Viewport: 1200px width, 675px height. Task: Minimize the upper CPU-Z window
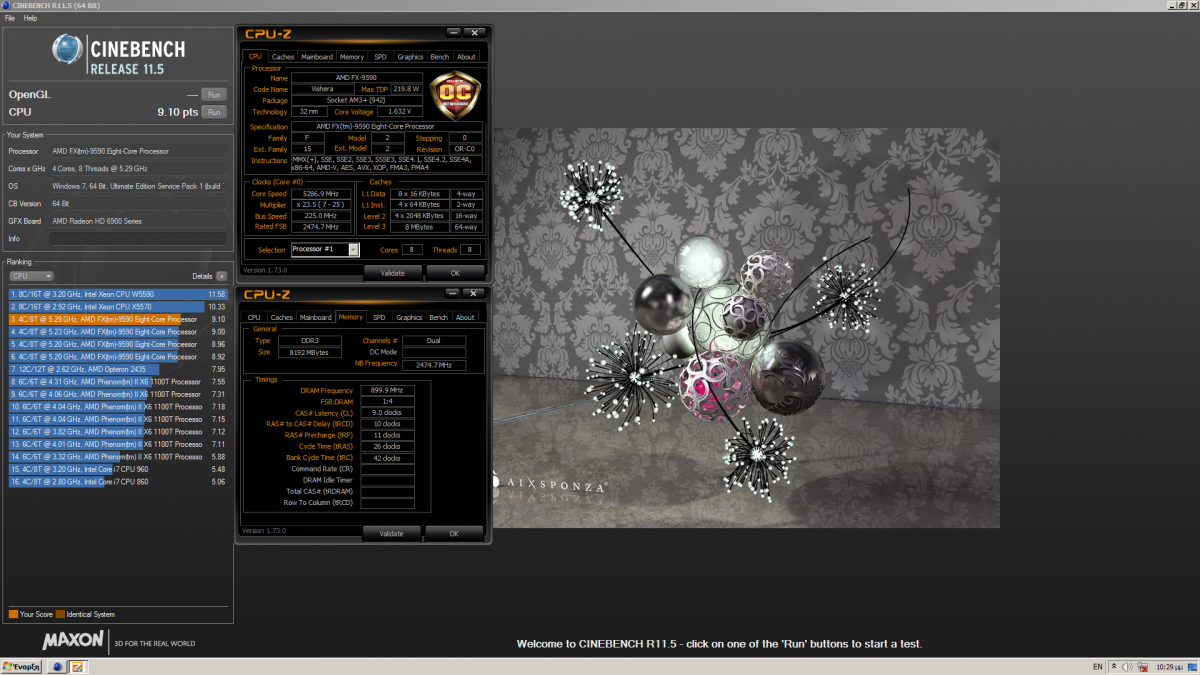click(454, 33)
